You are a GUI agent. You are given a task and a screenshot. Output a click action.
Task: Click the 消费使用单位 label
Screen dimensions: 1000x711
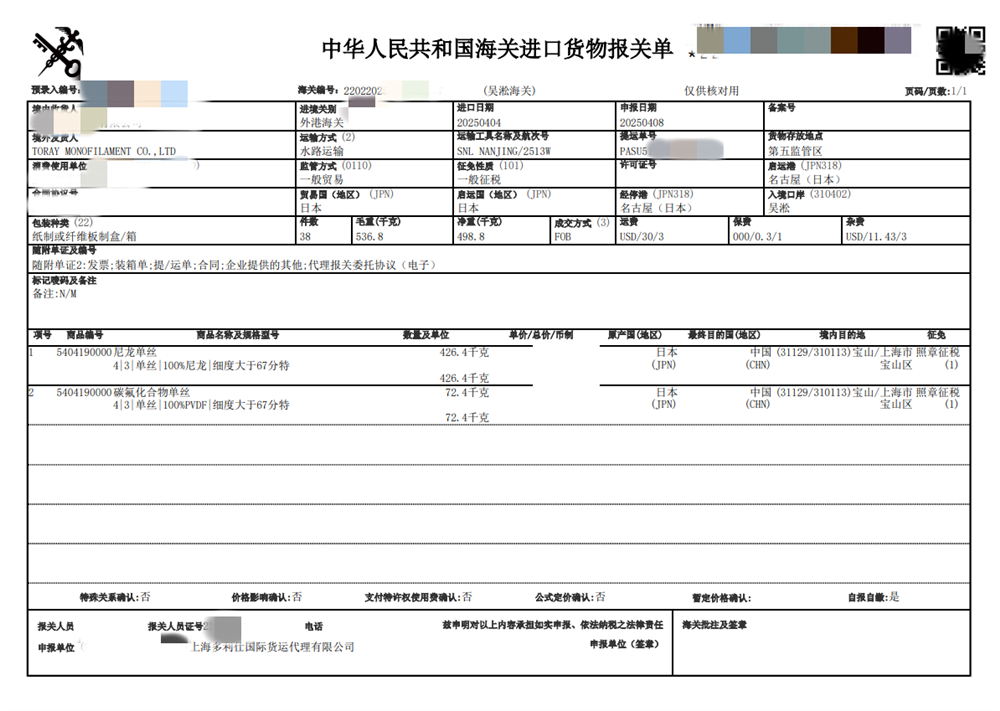(x=59, y=166)
